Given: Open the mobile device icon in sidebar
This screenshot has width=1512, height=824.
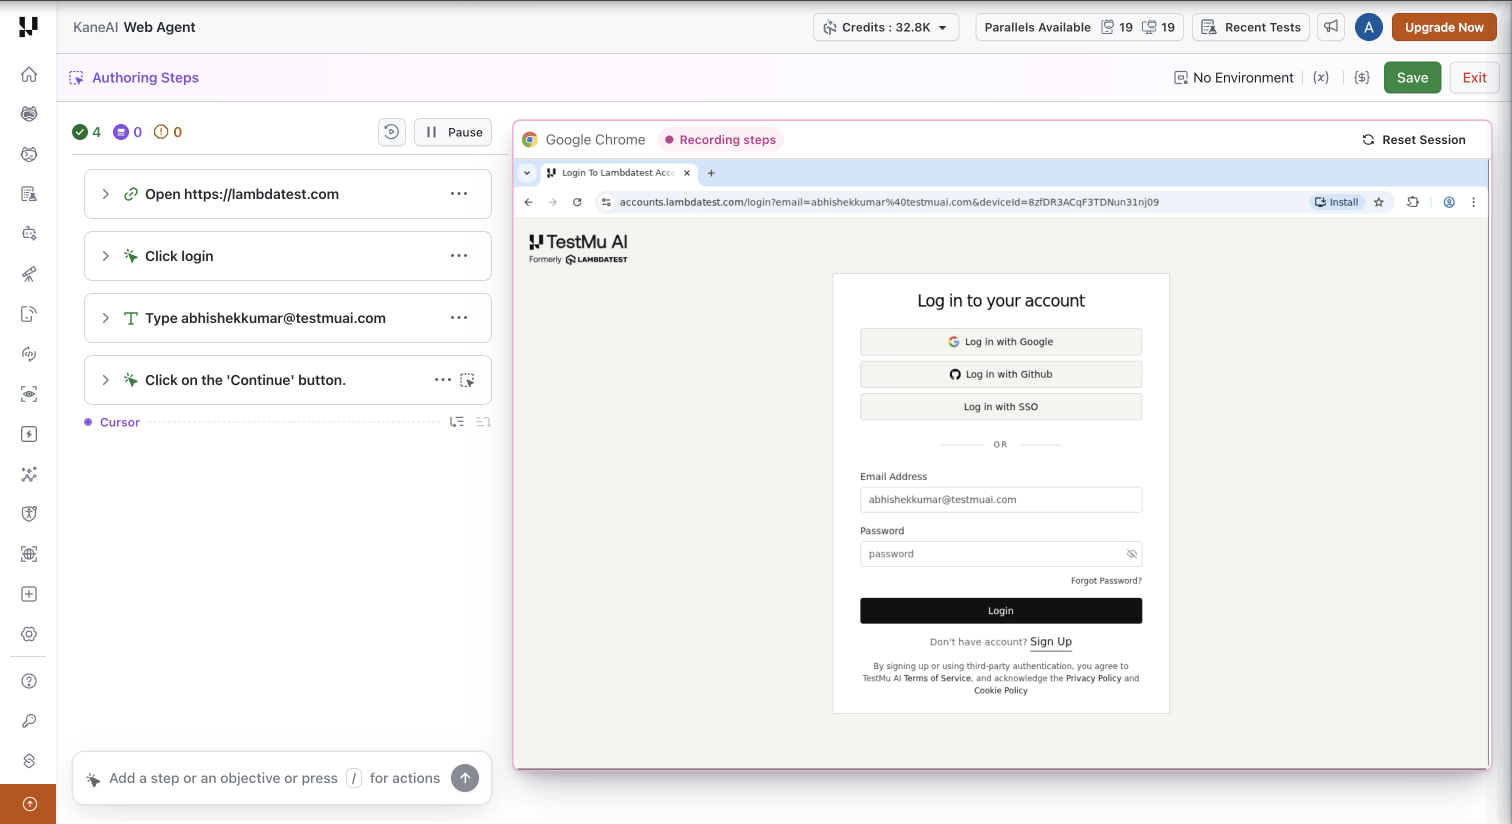Looking at the screenshot, I should (29, 314).
